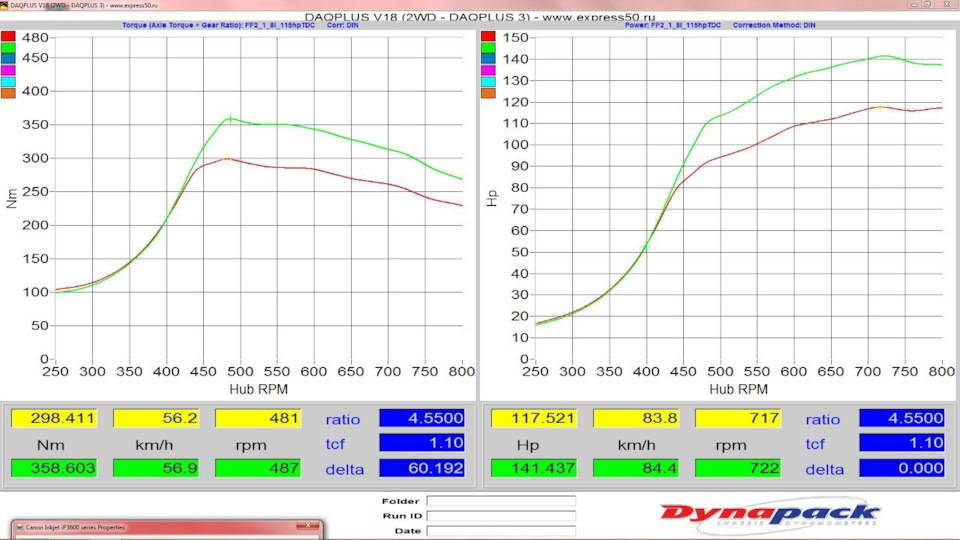The image size is (960, 540).
Task: Pick the cyan run swatch on power chart
Action: click(488, 81)
